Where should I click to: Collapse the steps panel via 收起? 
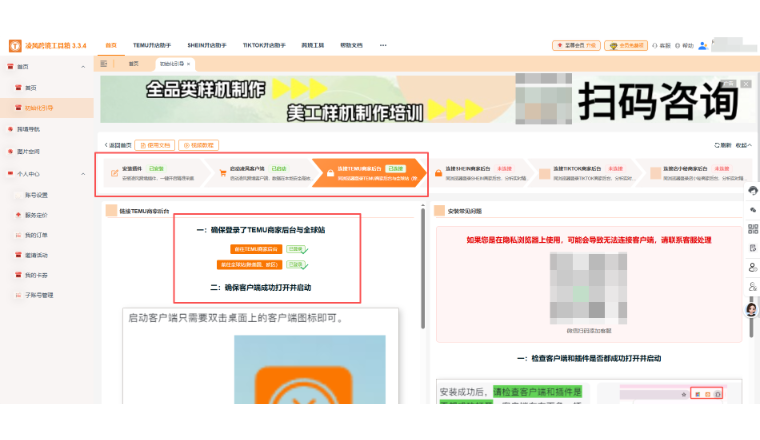click(744, 145)
